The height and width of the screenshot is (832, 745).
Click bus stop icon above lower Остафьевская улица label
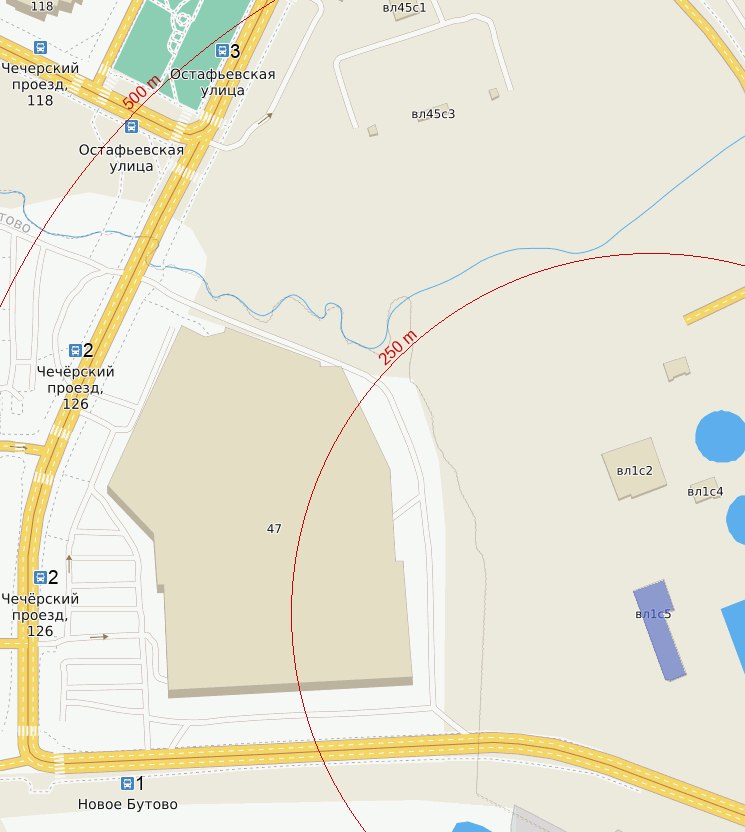click(x=131, y=126)
